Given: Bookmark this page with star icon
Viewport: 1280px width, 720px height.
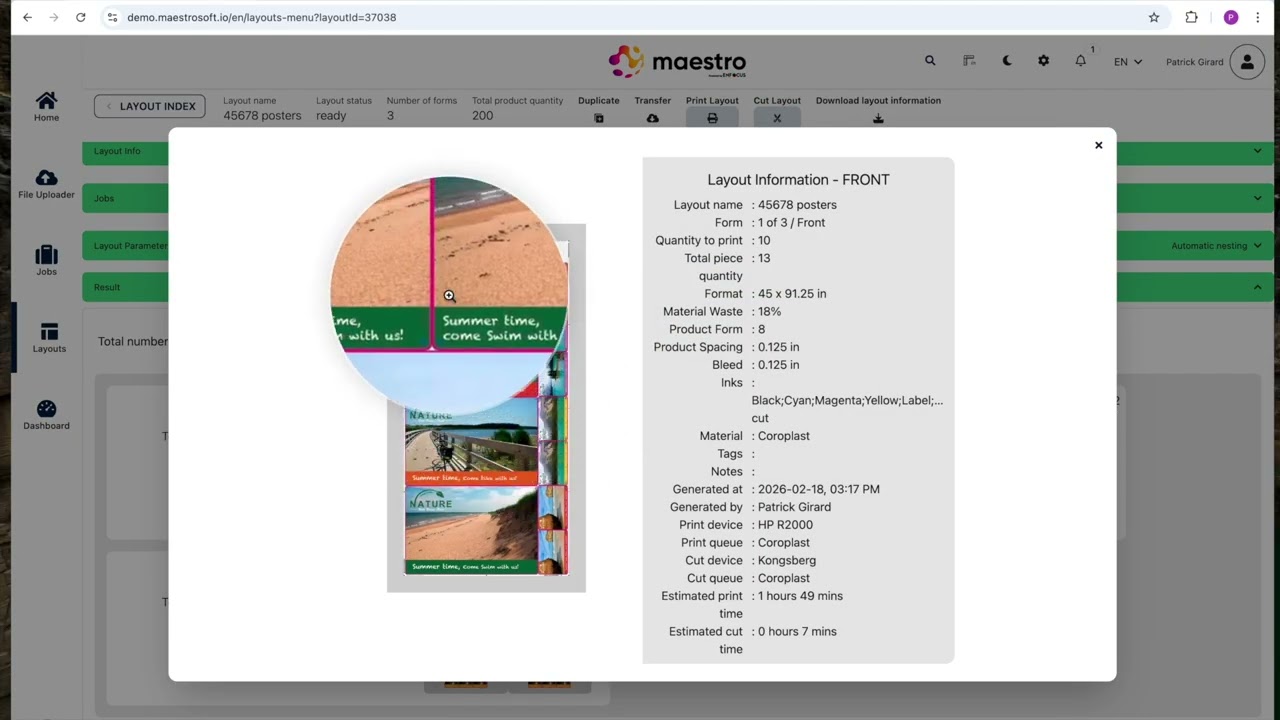Looking at the screenshot, I should (1154, 17).
